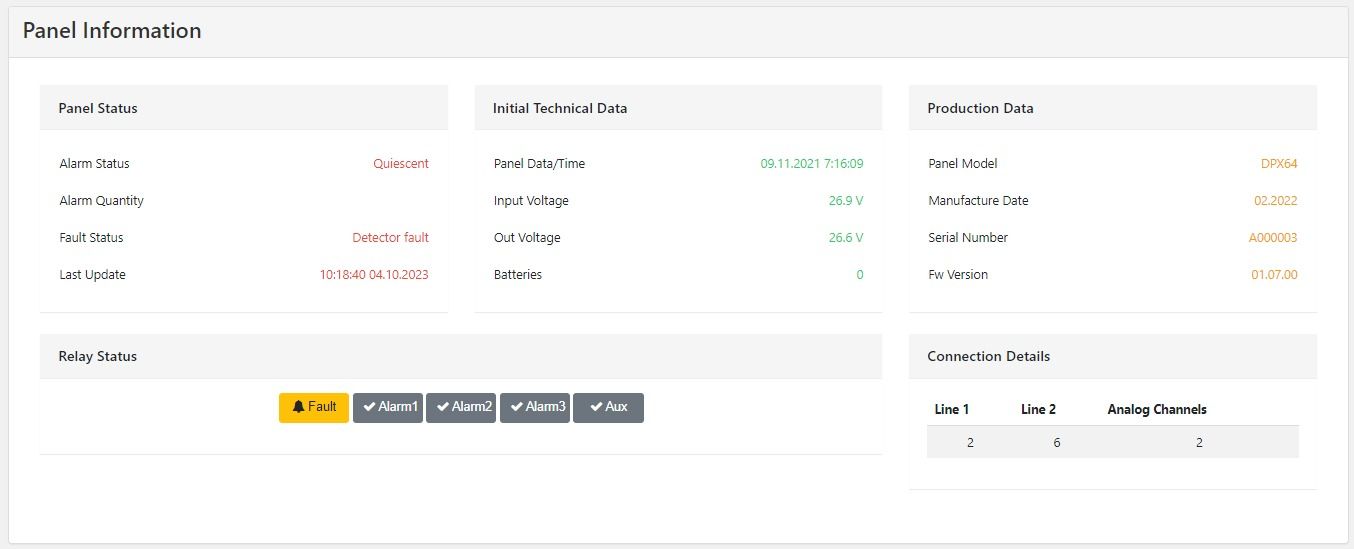Select the Last Update timestamp value
The width and height of the screenshot is (1354, 549).
(x=374, y=275)
